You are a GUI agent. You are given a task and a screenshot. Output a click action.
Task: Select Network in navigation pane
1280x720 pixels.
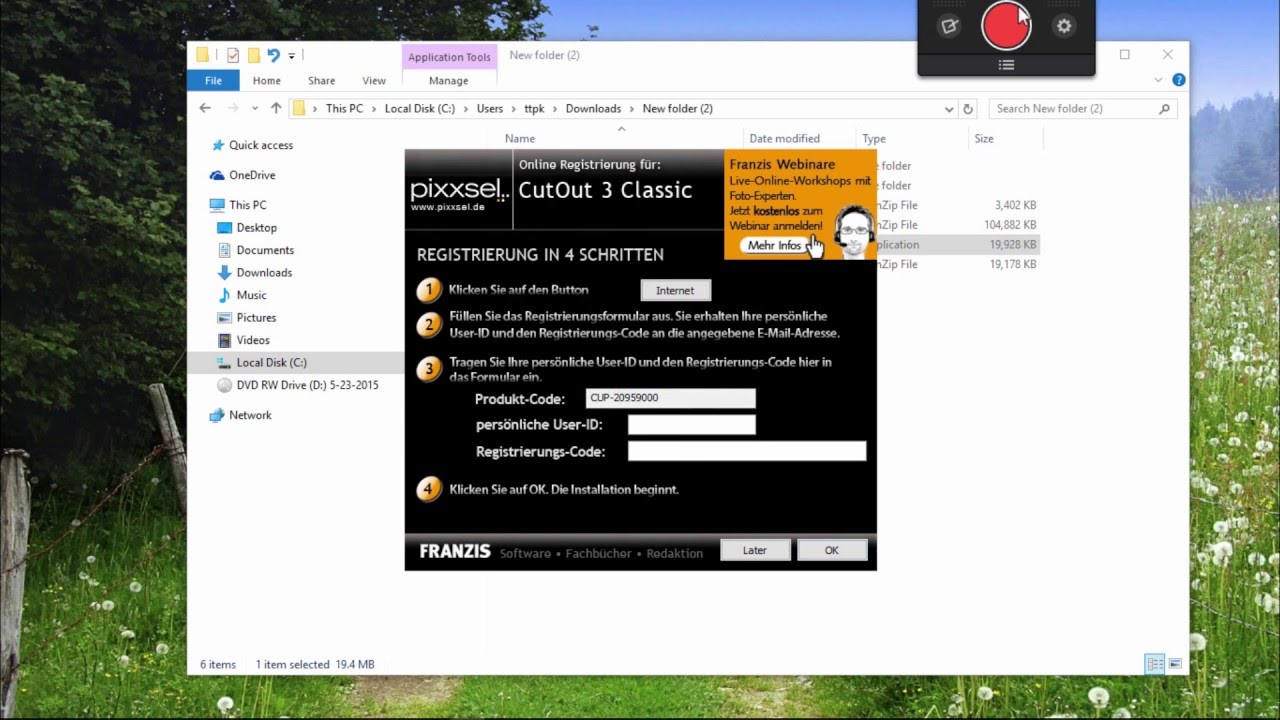tap(250, 415)
